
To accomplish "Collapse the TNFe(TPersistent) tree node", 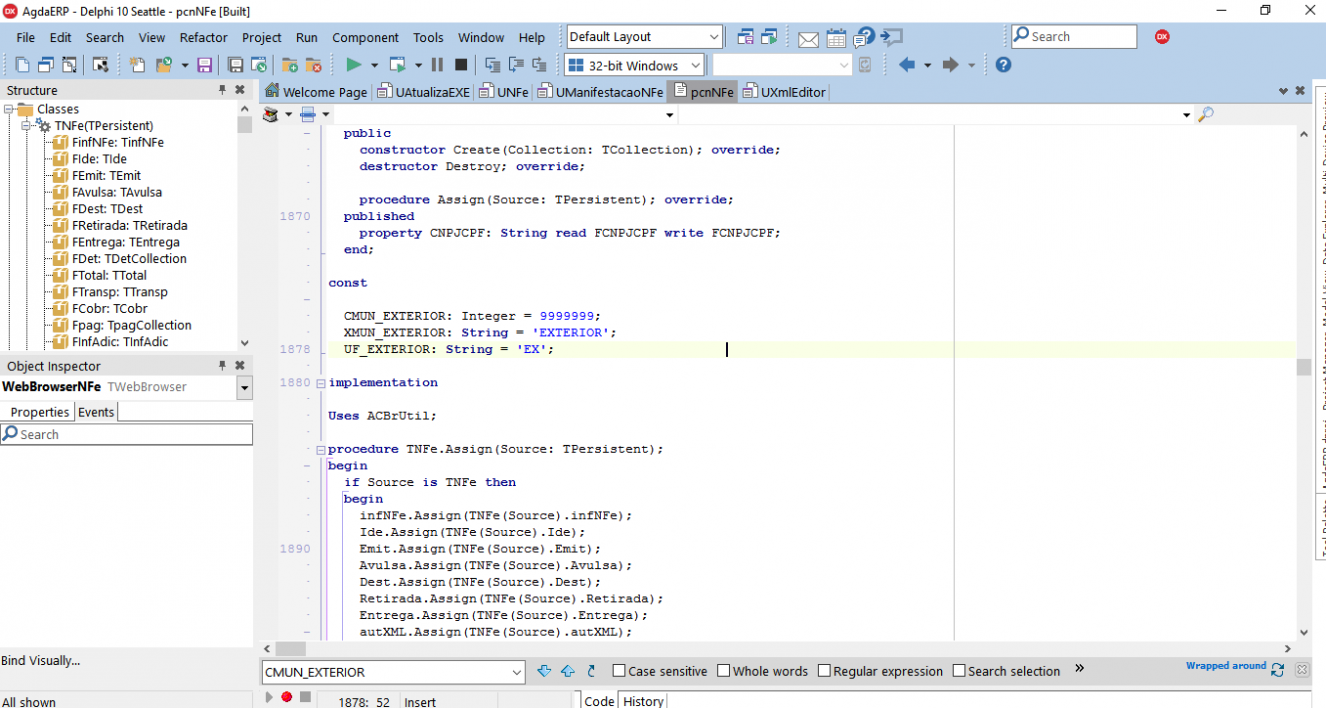I will [26, 126].
